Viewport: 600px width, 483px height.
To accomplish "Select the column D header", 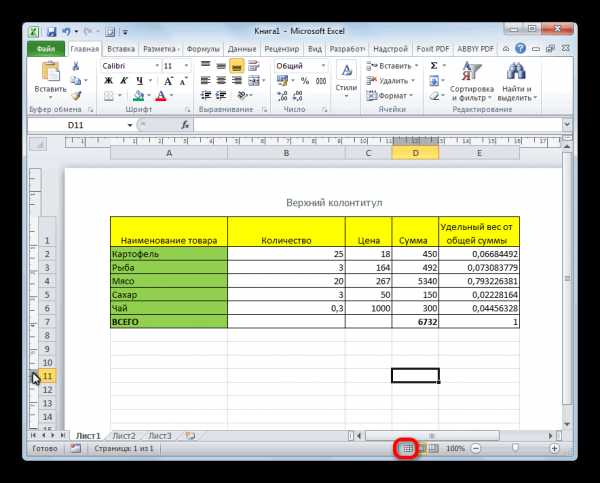I will [415, 153].
